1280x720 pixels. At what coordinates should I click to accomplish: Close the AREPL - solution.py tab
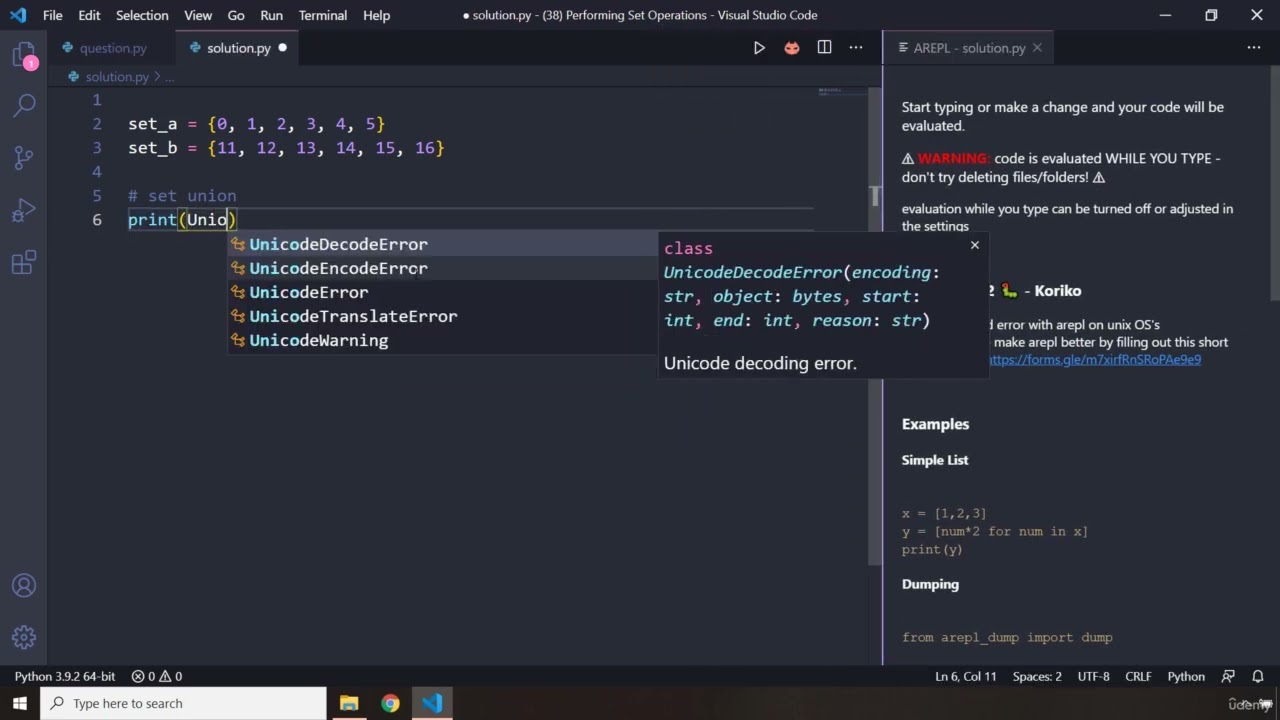(x=1037, y=47)
